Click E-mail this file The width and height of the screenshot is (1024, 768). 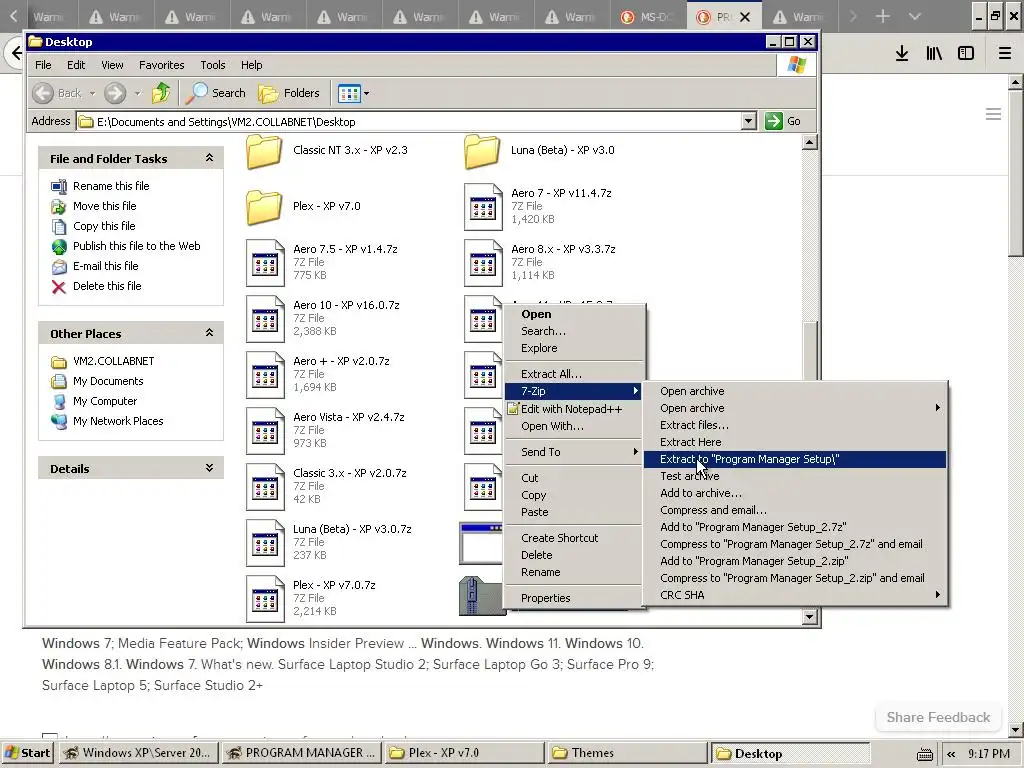pyautogui.click(x=106, y=266)
